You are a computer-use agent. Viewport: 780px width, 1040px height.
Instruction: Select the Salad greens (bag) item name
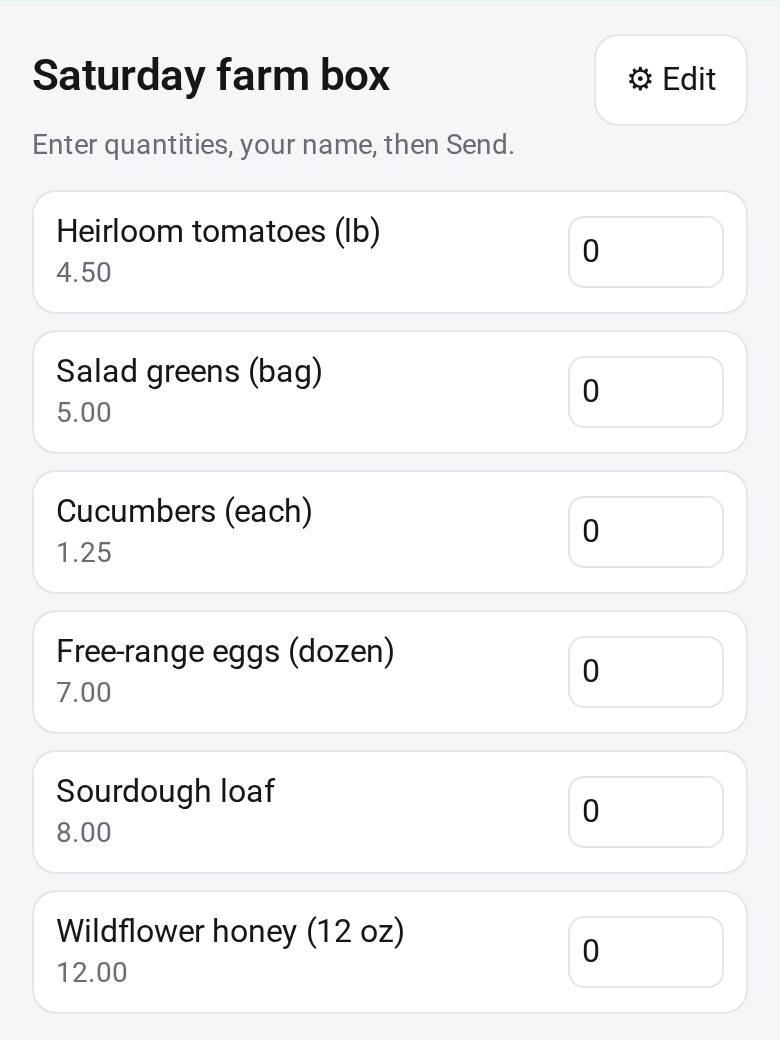[x=189, y=372]
